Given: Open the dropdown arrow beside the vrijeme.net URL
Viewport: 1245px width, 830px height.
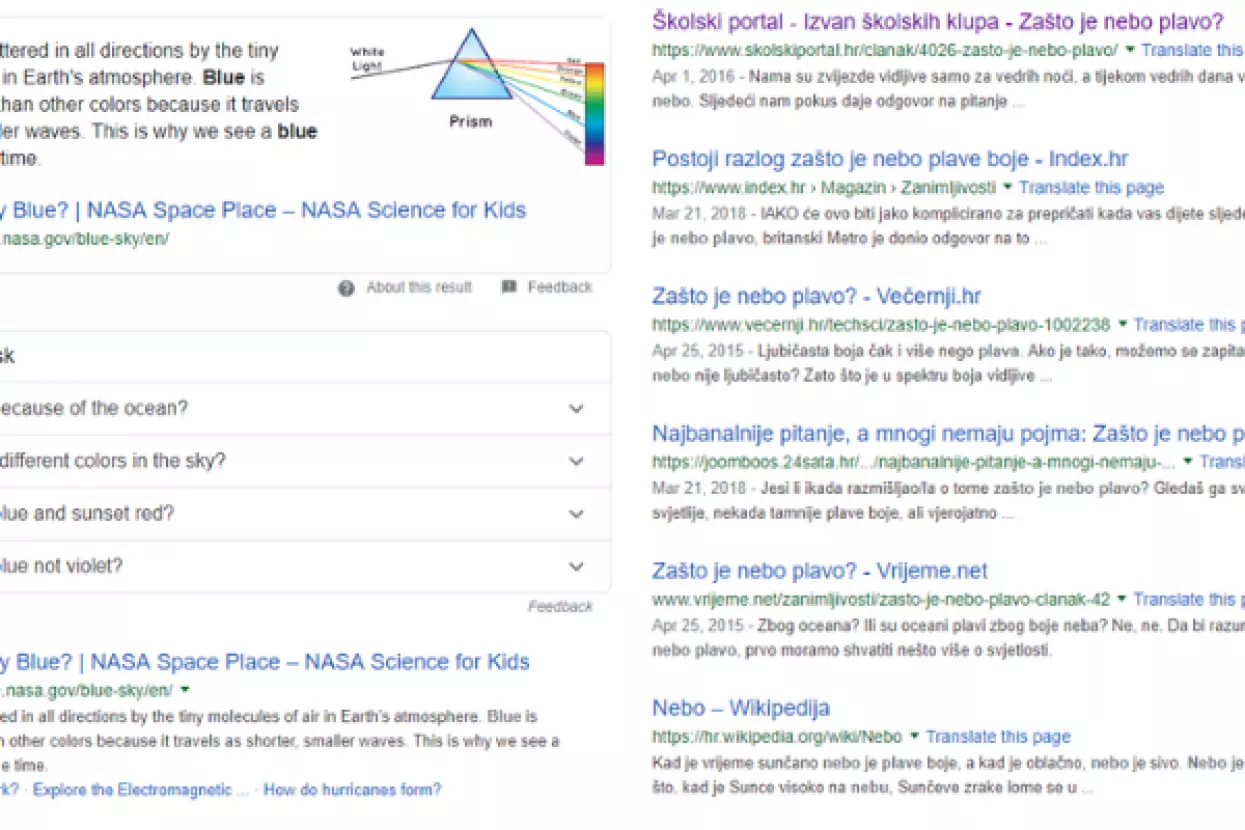Looking at the screenshot, I should [1122, 599].
